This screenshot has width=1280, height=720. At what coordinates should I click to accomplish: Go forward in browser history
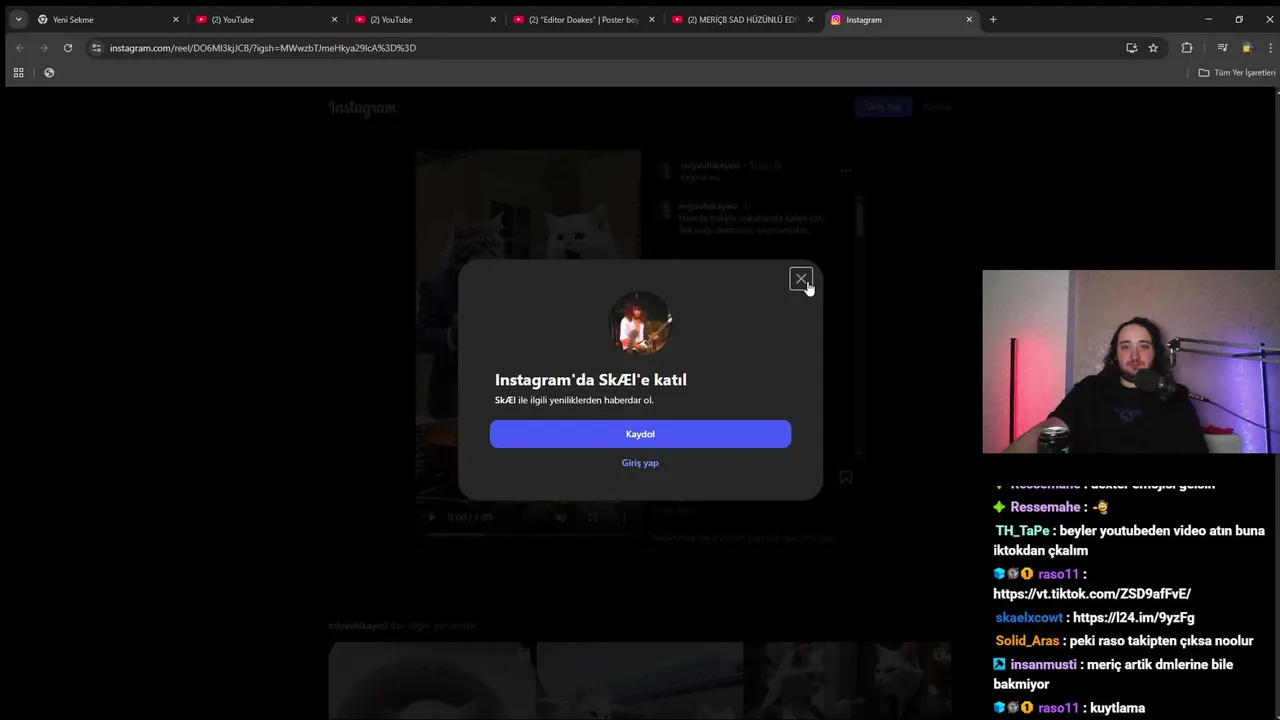pyautogui.click(x=43, y=48)
